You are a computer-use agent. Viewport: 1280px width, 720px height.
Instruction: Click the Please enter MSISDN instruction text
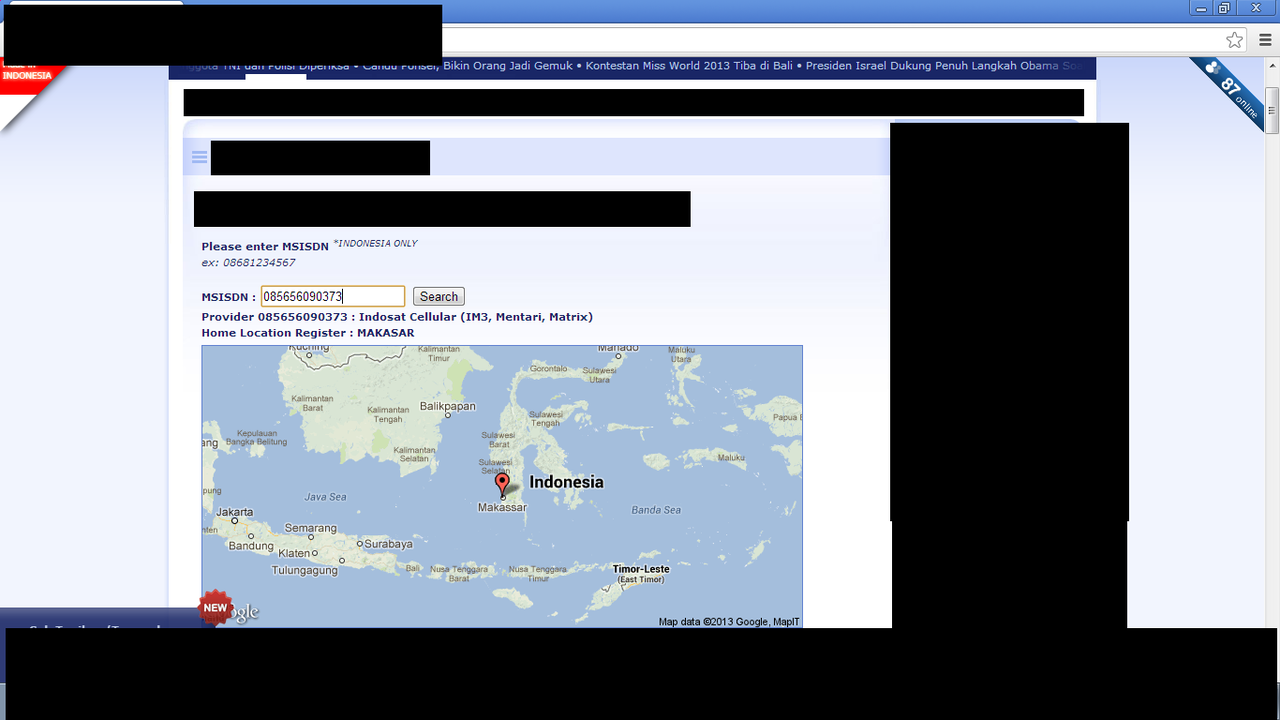click(x=265, y=246)
